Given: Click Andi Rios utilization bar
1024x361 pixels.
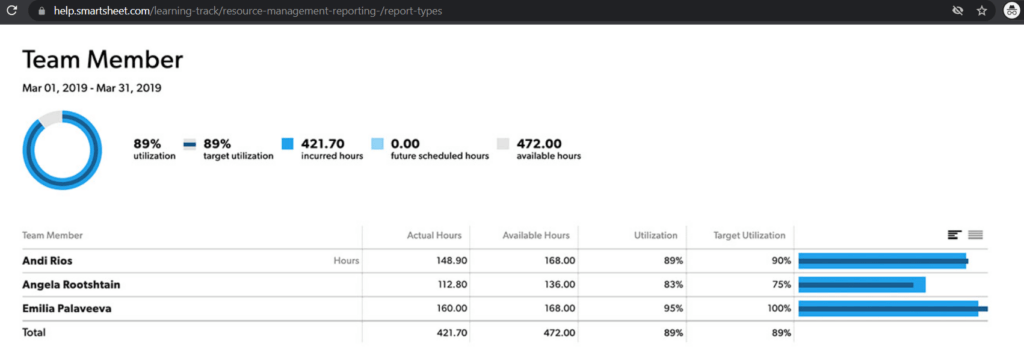Looking at the screenshot, I should [883, 260].
